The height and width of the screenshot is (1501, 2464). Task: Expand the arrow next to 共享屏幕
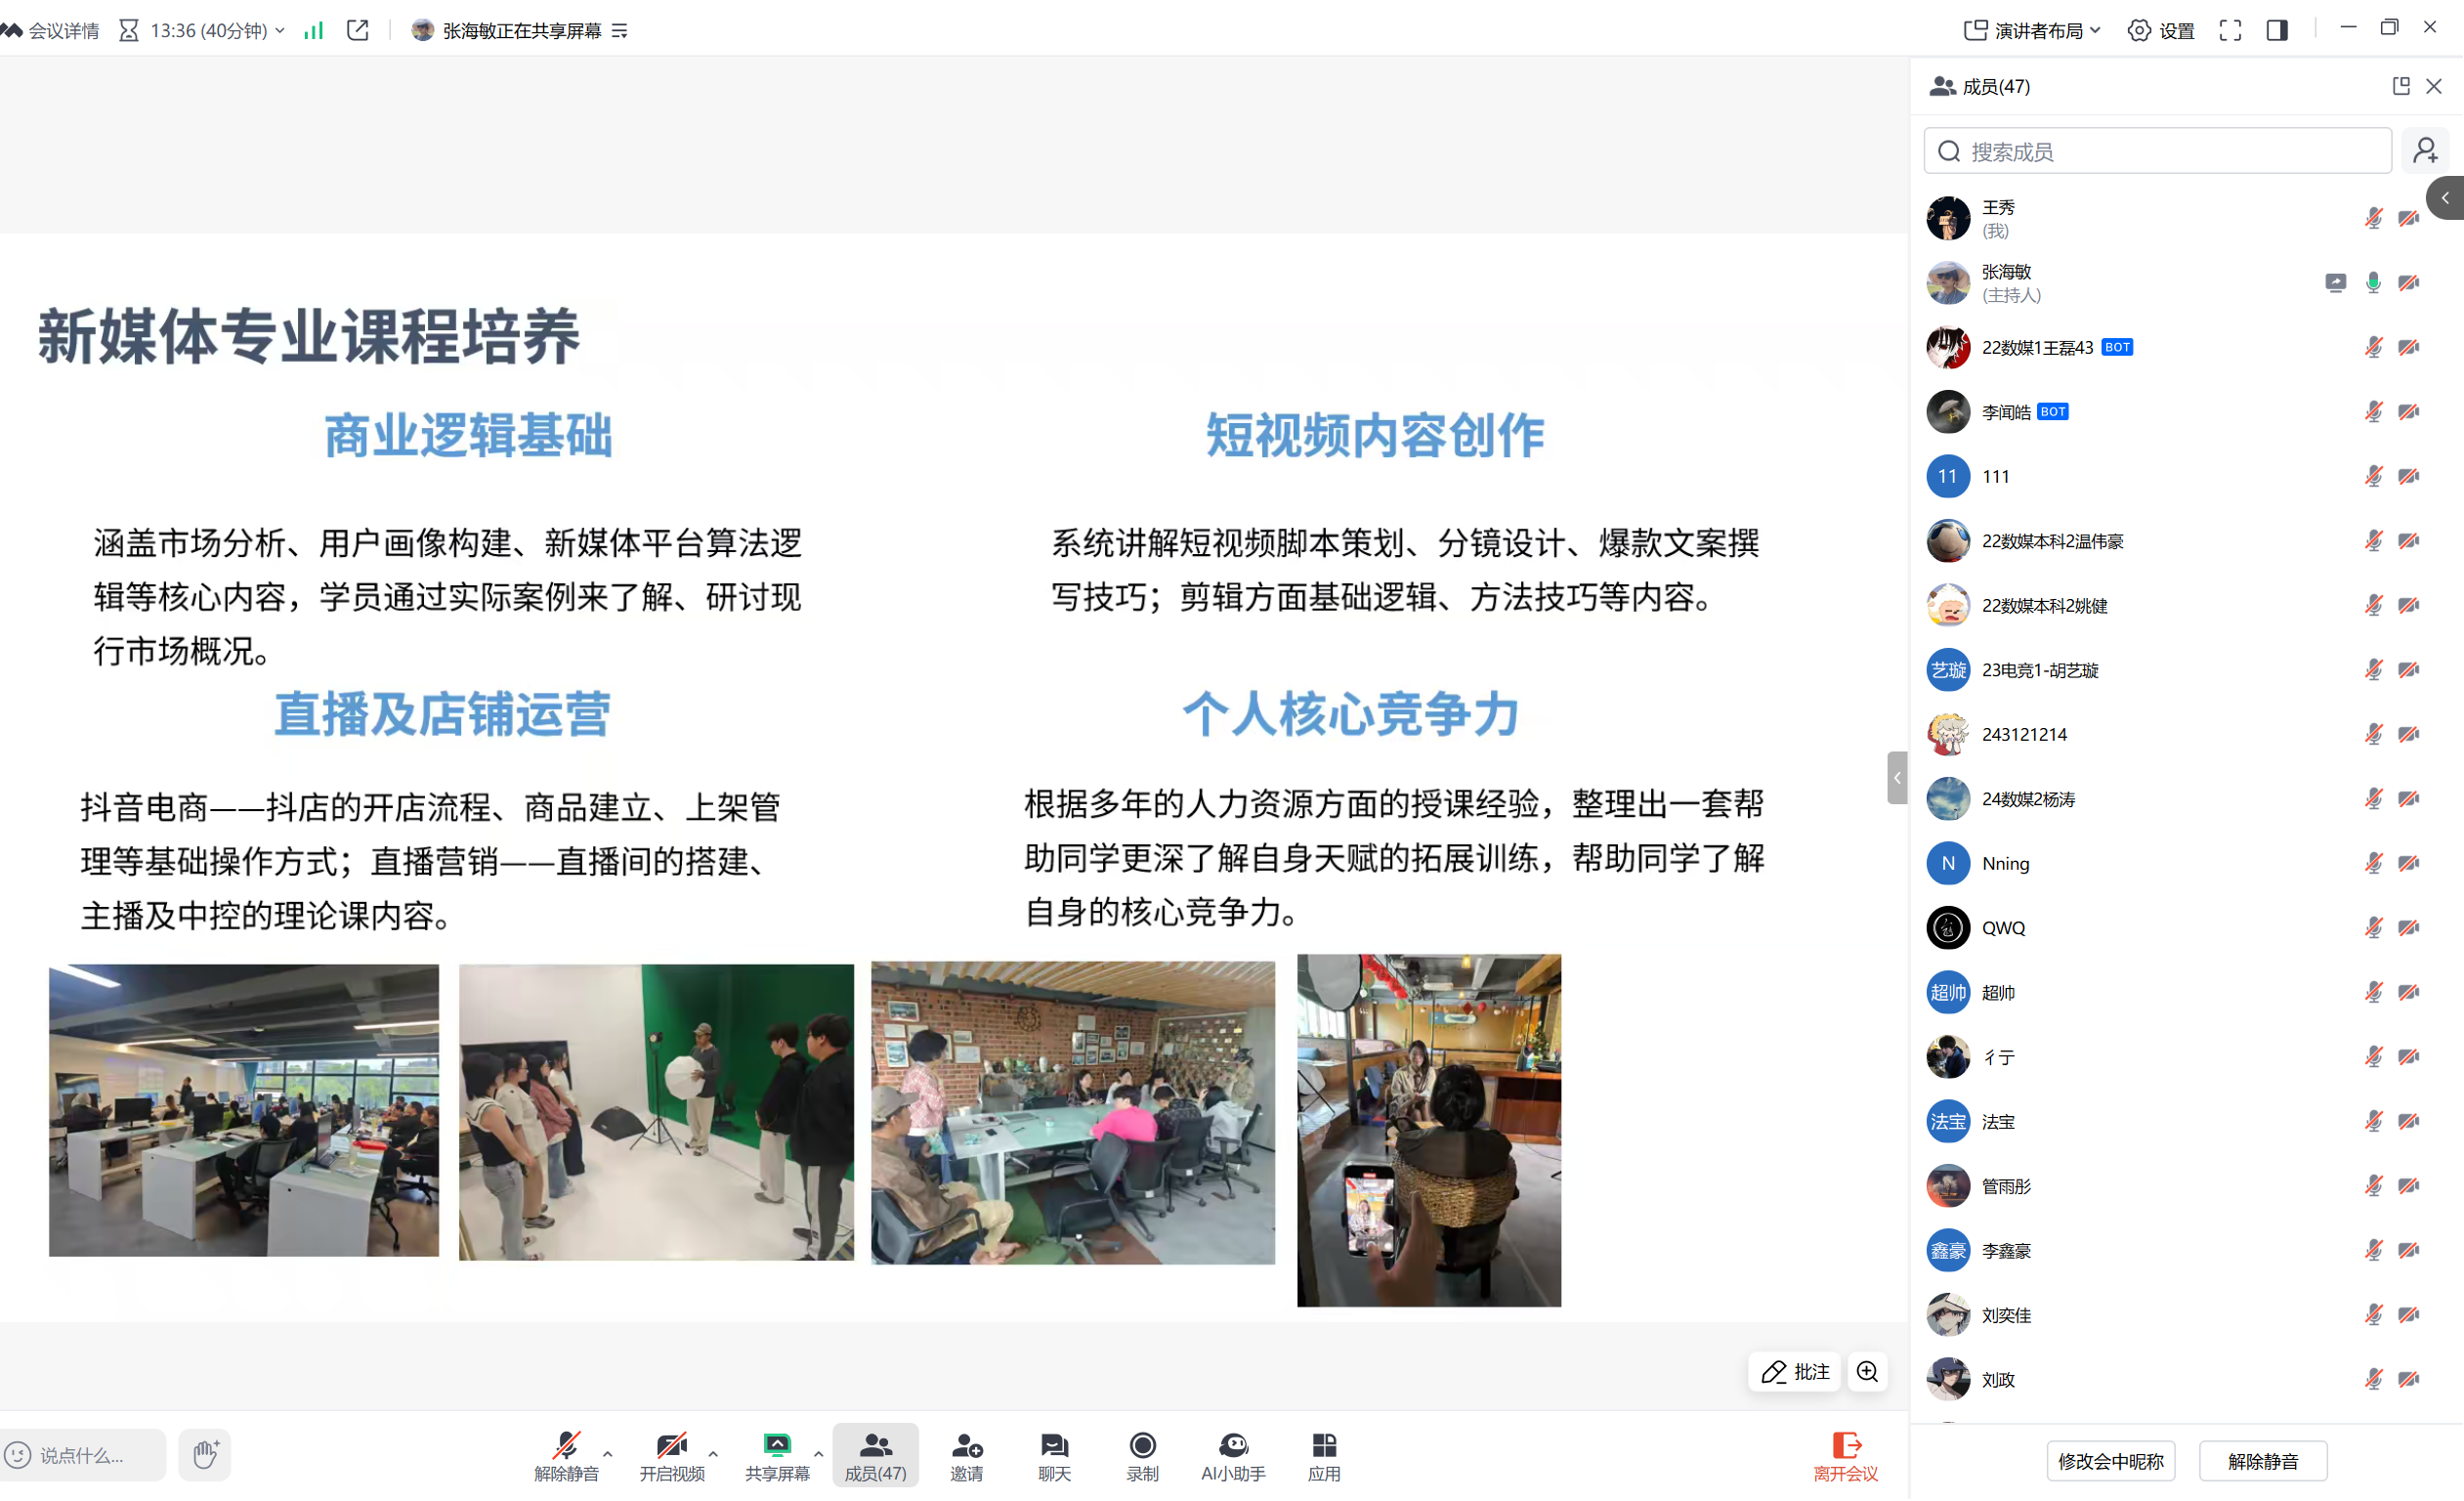[818, 1455]
